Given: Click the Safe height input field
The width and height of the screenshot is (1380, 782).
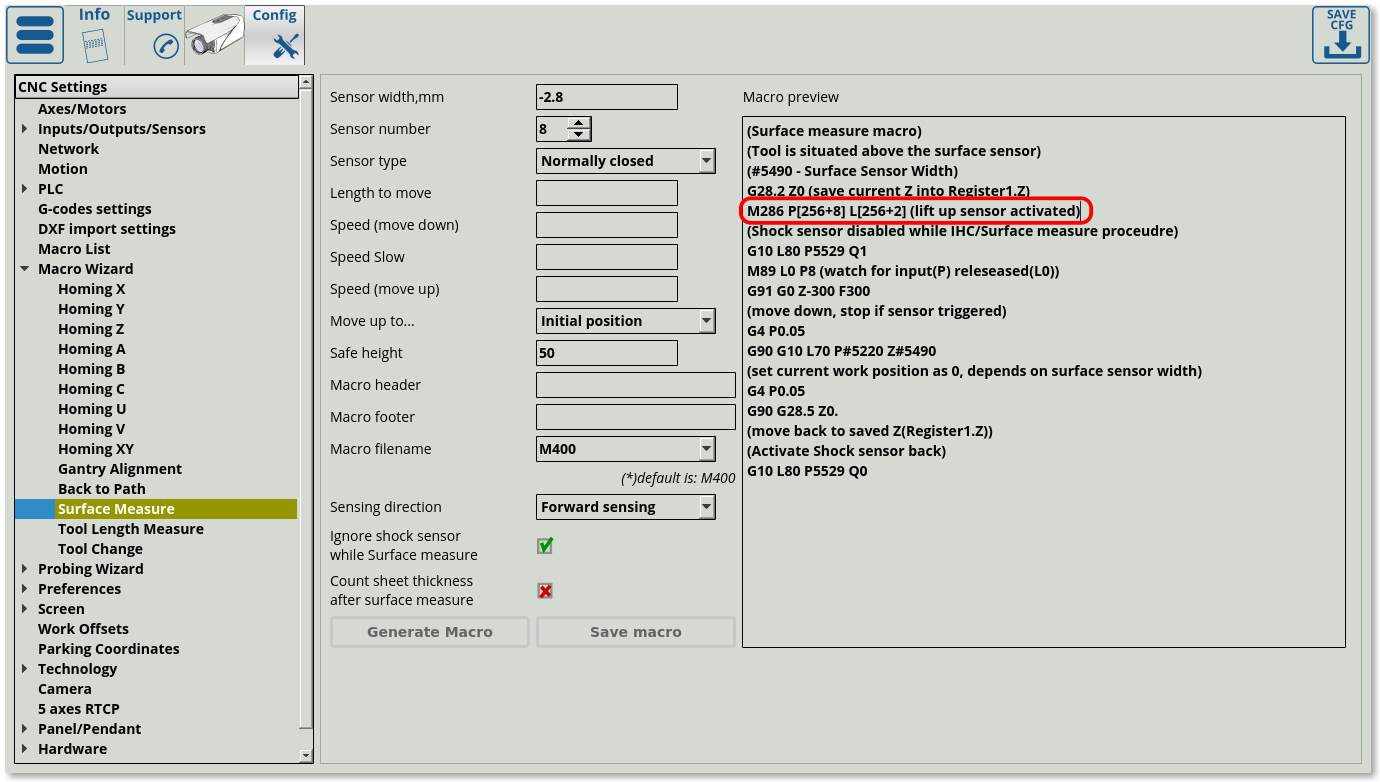Looking at the screenshot, I should [x=606, y=353].
